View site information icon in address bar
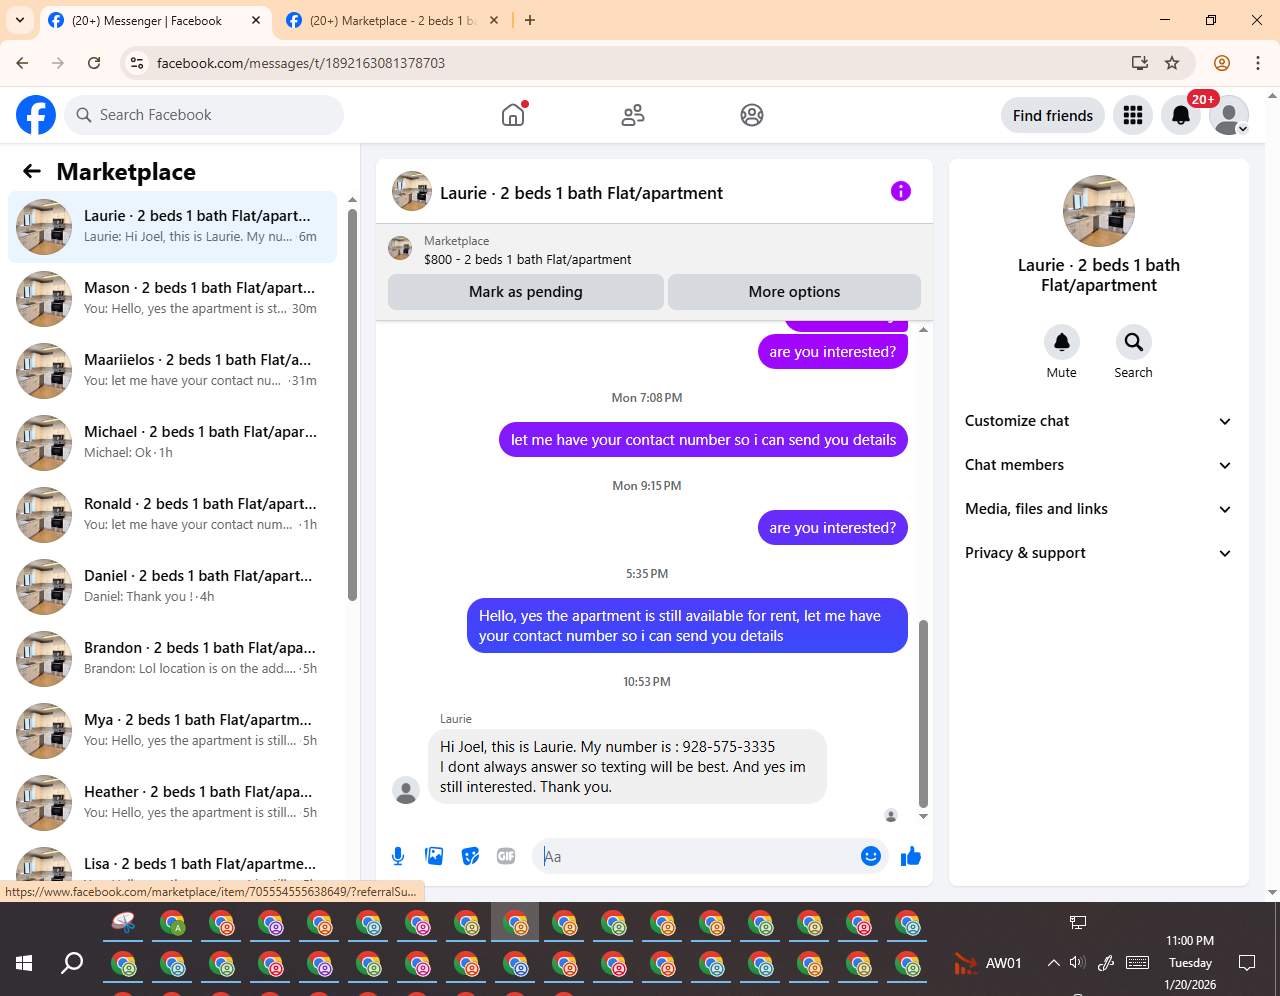Image resolution: width=1280 pixels, height=996 pixels. click(138, 63)
